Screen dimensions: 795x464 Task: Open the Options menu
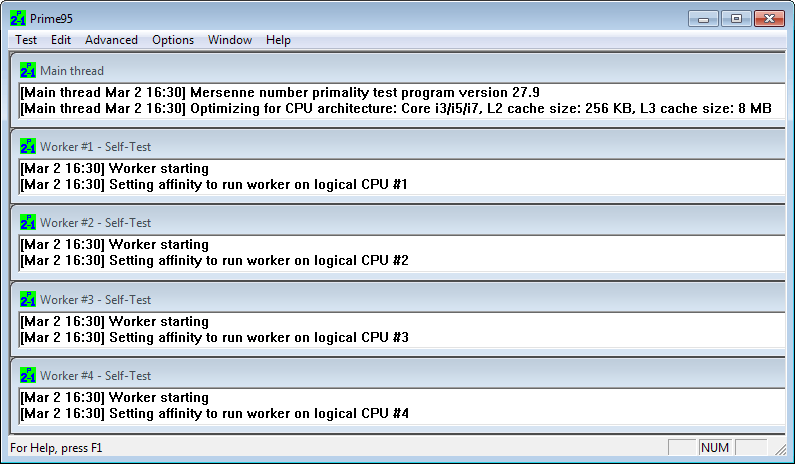click(173, 40)
